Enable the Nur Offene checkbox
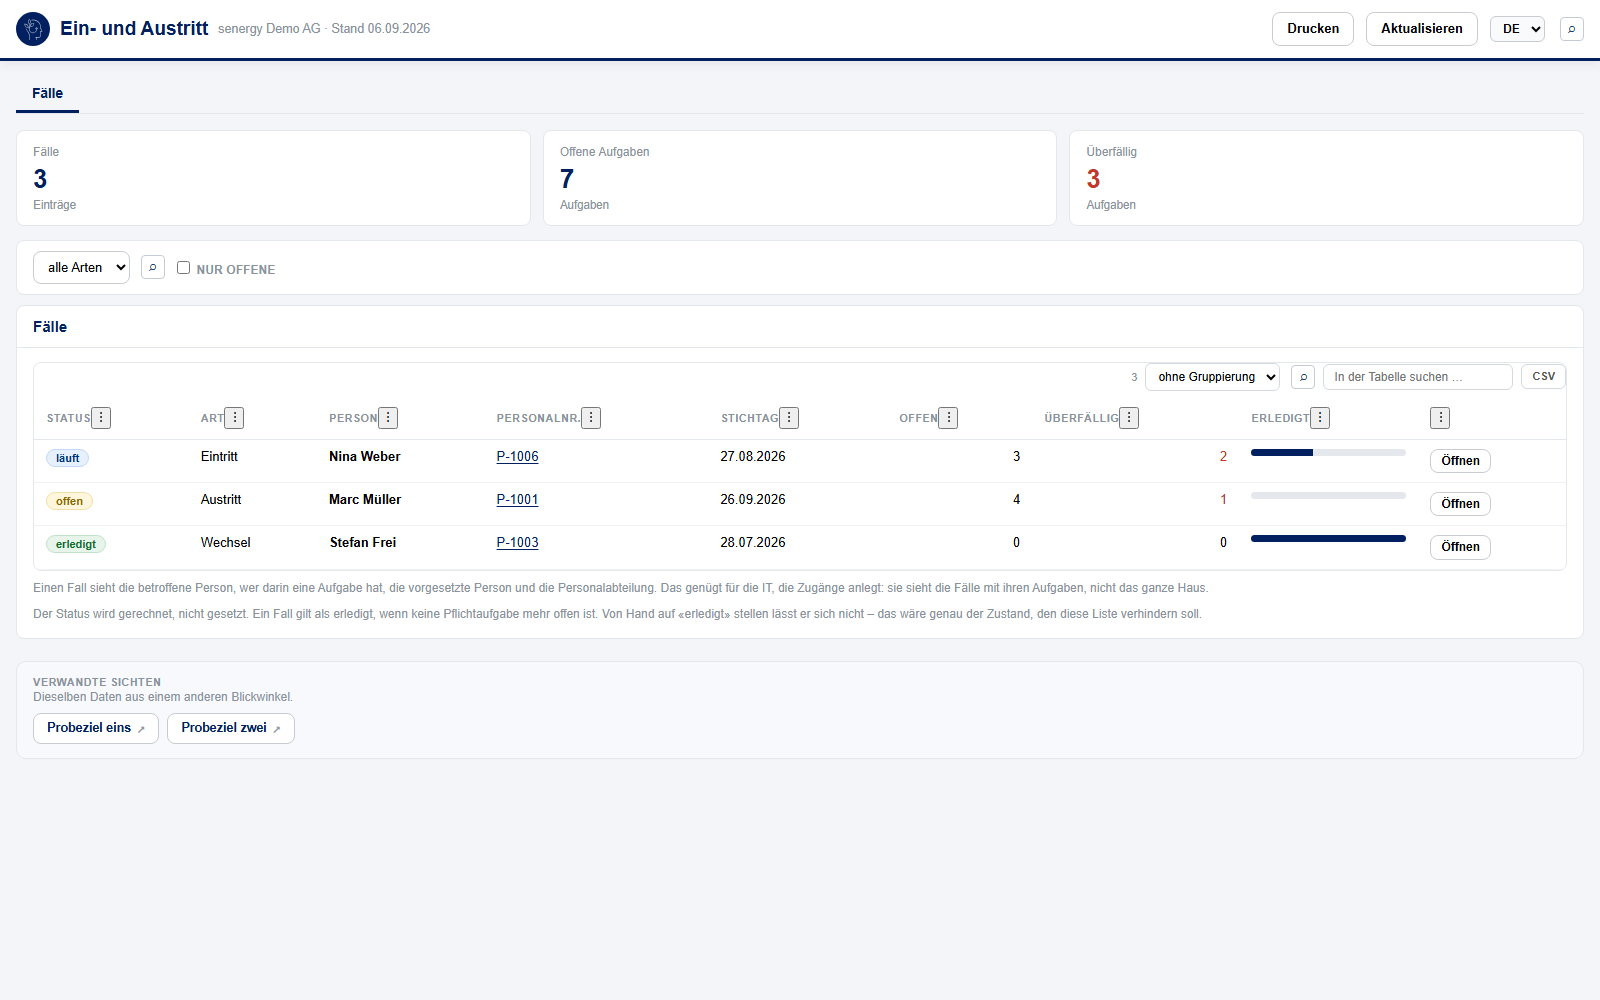The height and width of the screenshot is (1000, 1600). coord(183,268)
